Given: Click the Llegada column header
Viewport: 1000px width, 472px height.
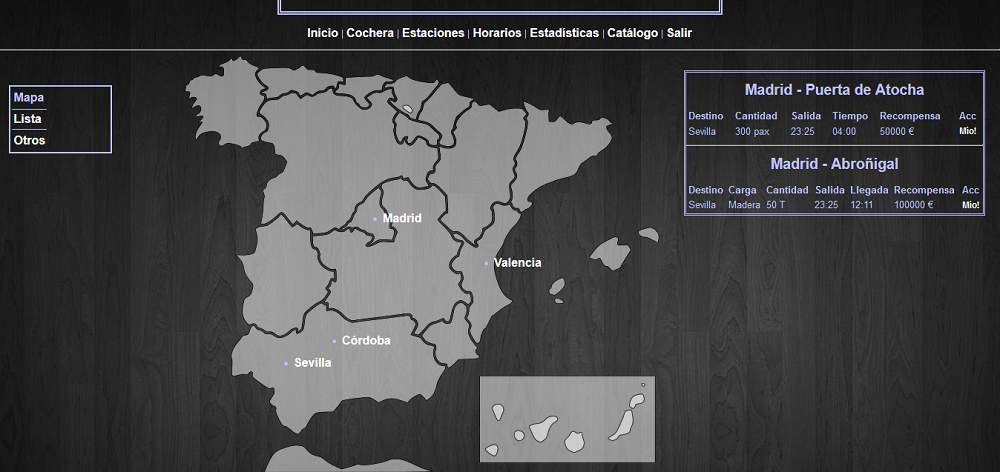Looking at the screenshot, I should (869, 190).
